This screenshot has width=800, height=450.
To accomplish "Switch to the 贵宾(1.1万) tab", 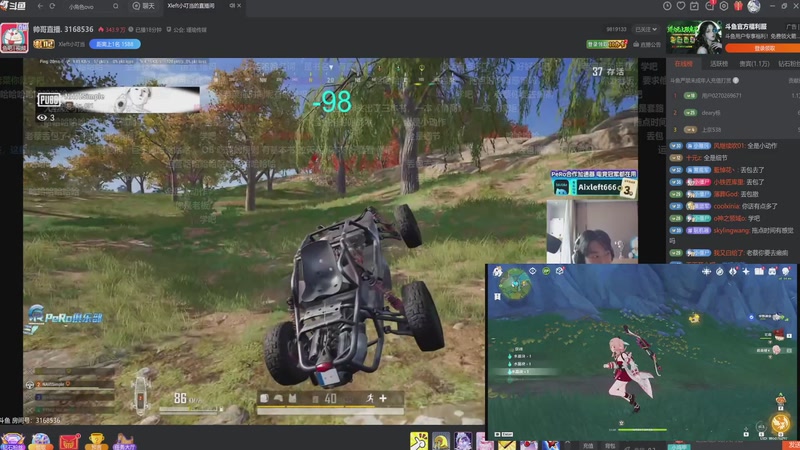I will pos(754,64).
